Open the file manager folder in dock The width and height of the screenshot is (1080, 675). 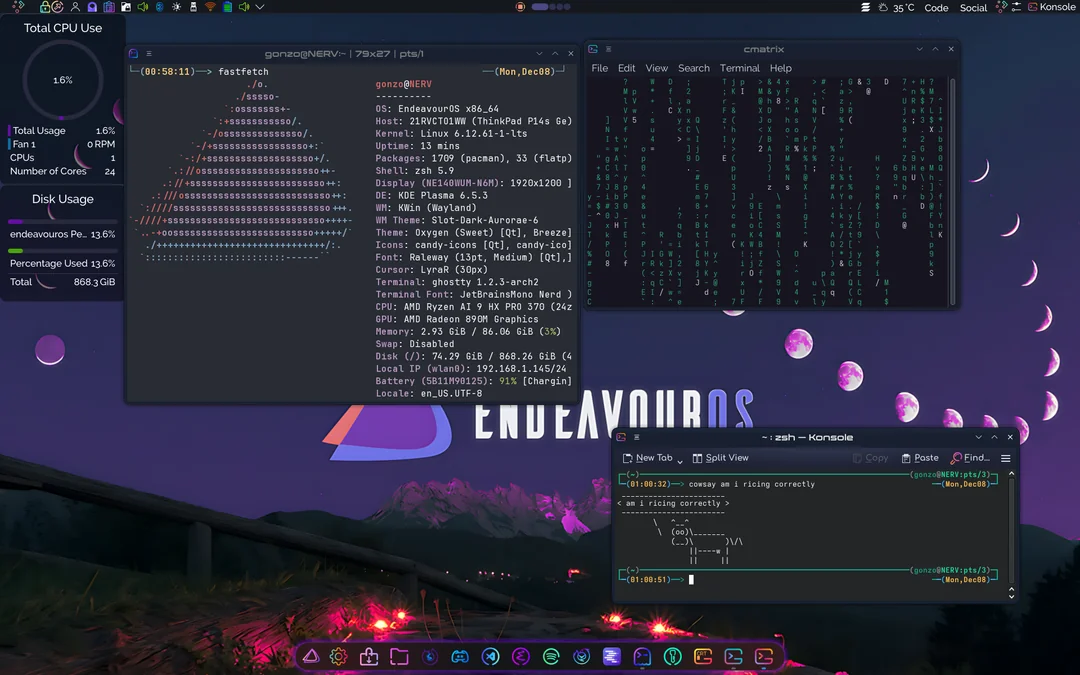[x=399, y=657]
